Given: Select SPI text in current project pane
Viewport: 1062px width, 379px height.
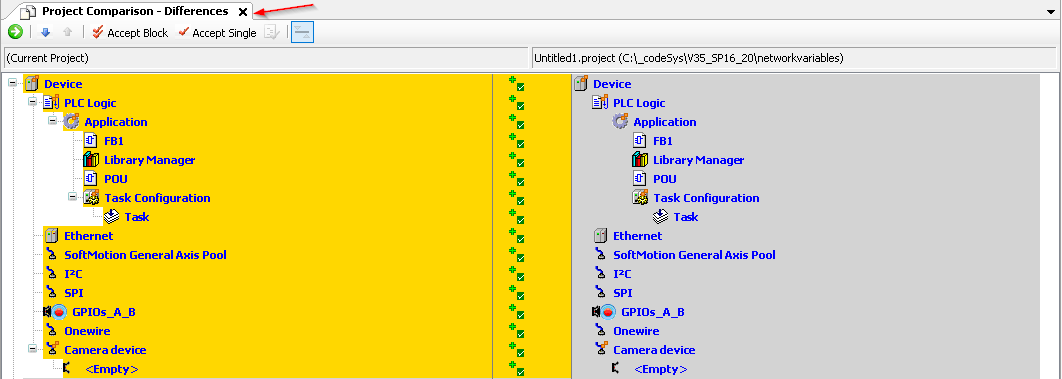Looking at the screenshot, I should tap(74, 293).
